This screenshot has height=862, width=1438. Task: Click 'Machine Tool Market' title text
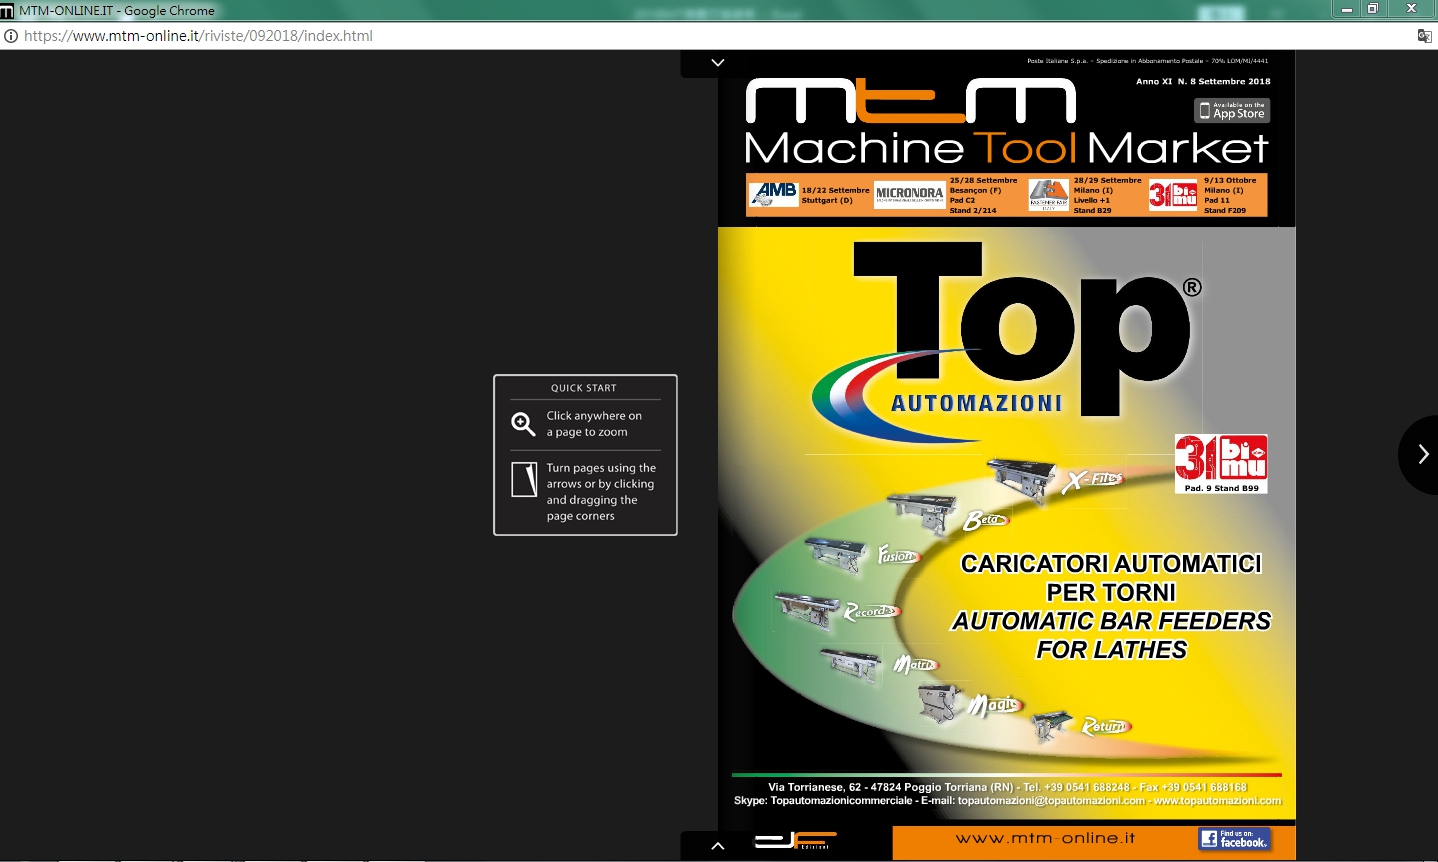point(1006,149)
